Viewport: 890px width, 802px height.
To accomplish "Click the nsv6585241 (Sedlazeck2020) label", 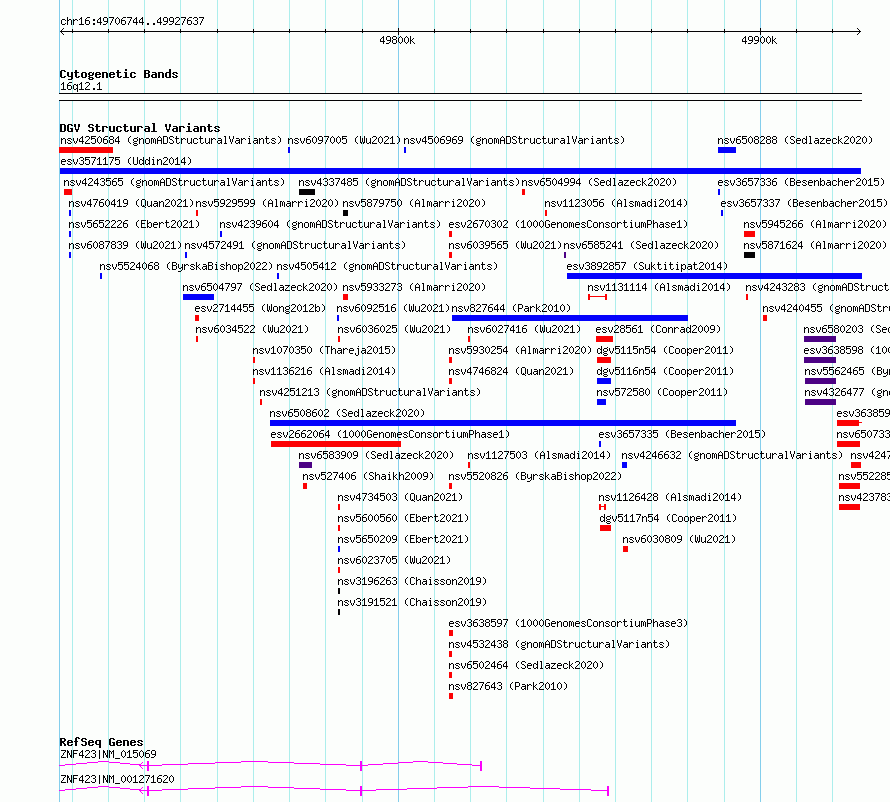I will tap(641, 245).
